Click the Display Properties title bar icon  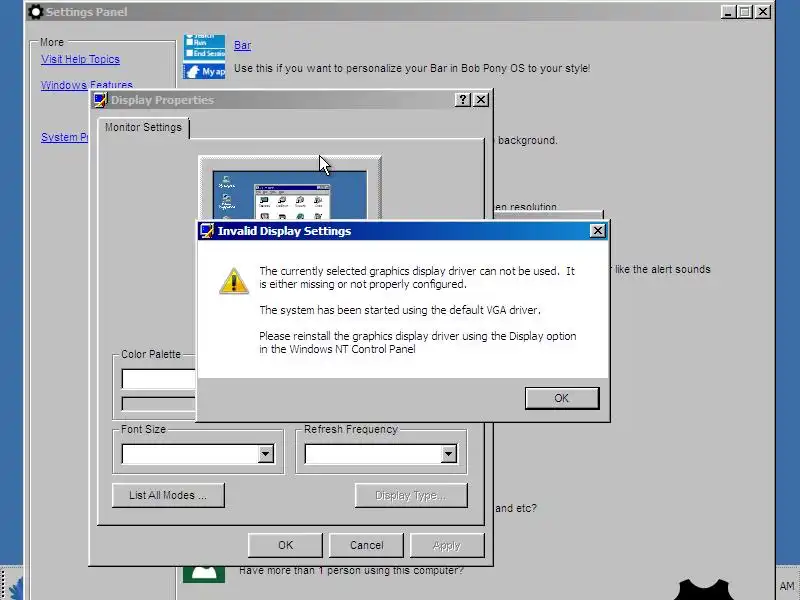(100, 99)
